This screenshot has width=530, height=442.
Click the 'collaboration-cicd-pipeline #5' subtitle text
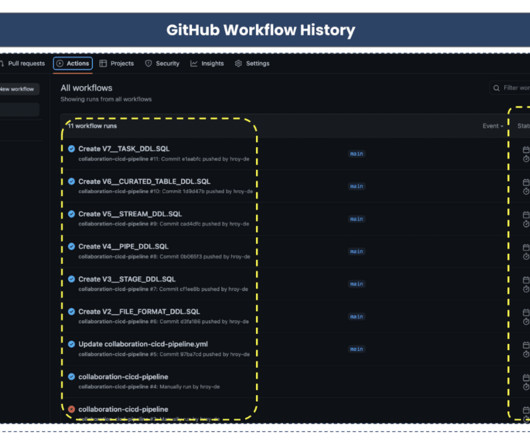click(118, 354)
